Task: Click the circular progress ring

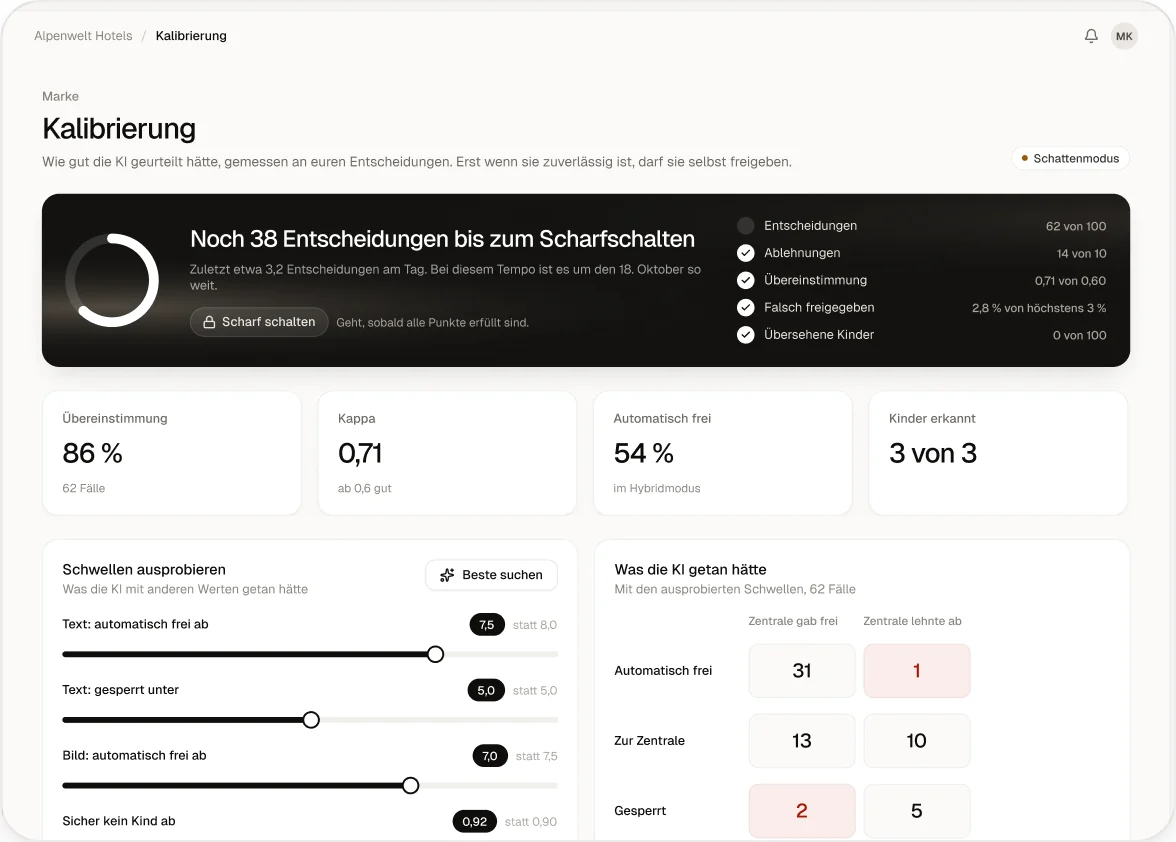Action: [x=112, y=280]
